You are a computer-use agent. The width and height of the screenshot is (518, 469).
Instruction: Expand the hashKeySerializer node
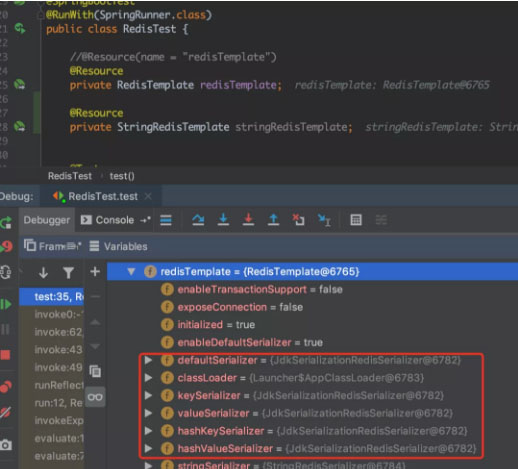(148, 431)
